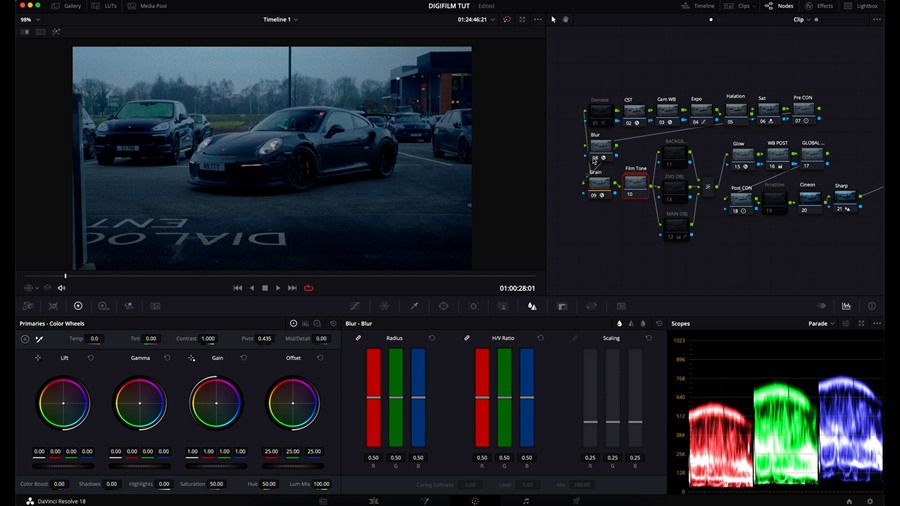Open the Tracker palette icon

pyautogui.click(x=474, y=306)
